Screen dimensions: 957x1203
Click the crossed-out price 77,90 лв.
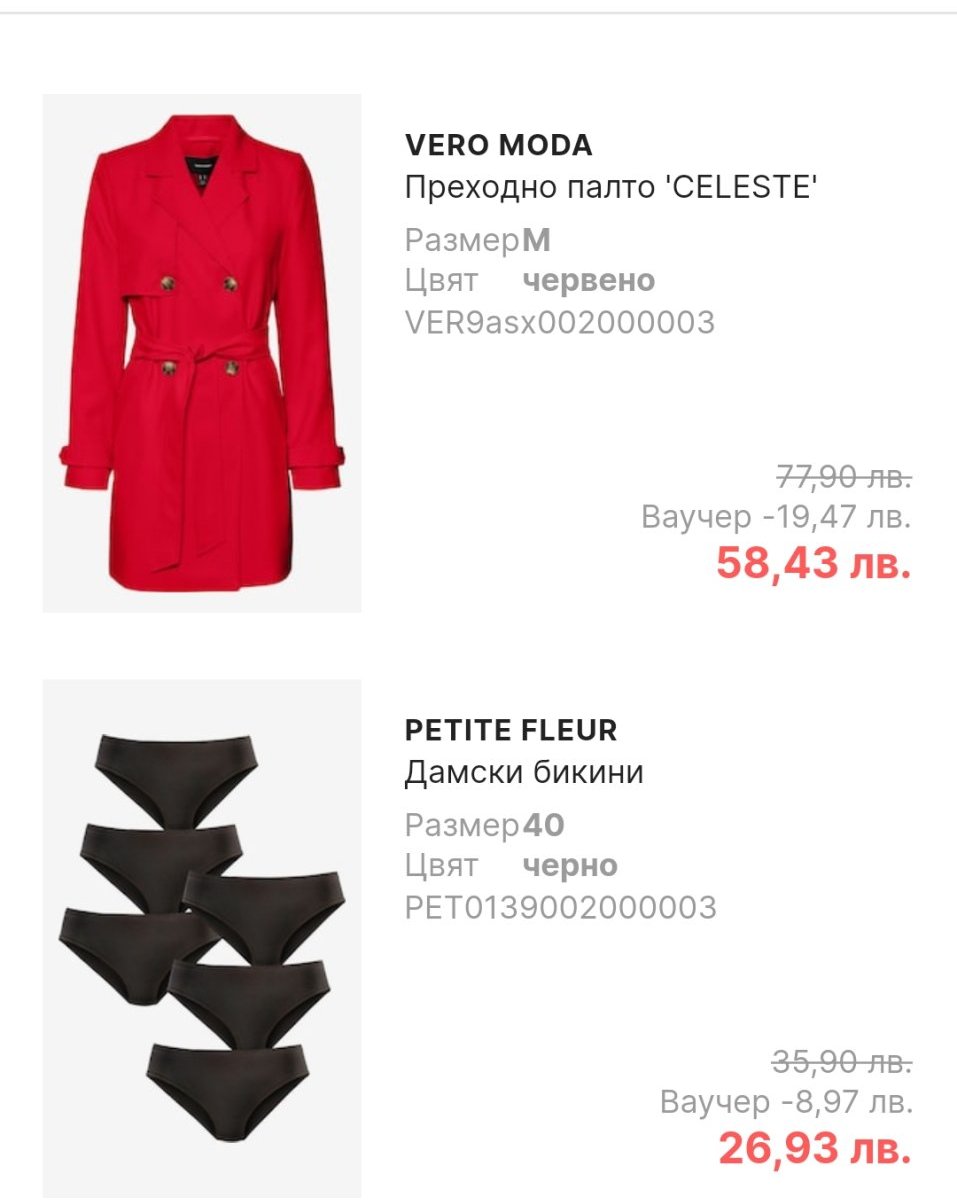[844, 478]
